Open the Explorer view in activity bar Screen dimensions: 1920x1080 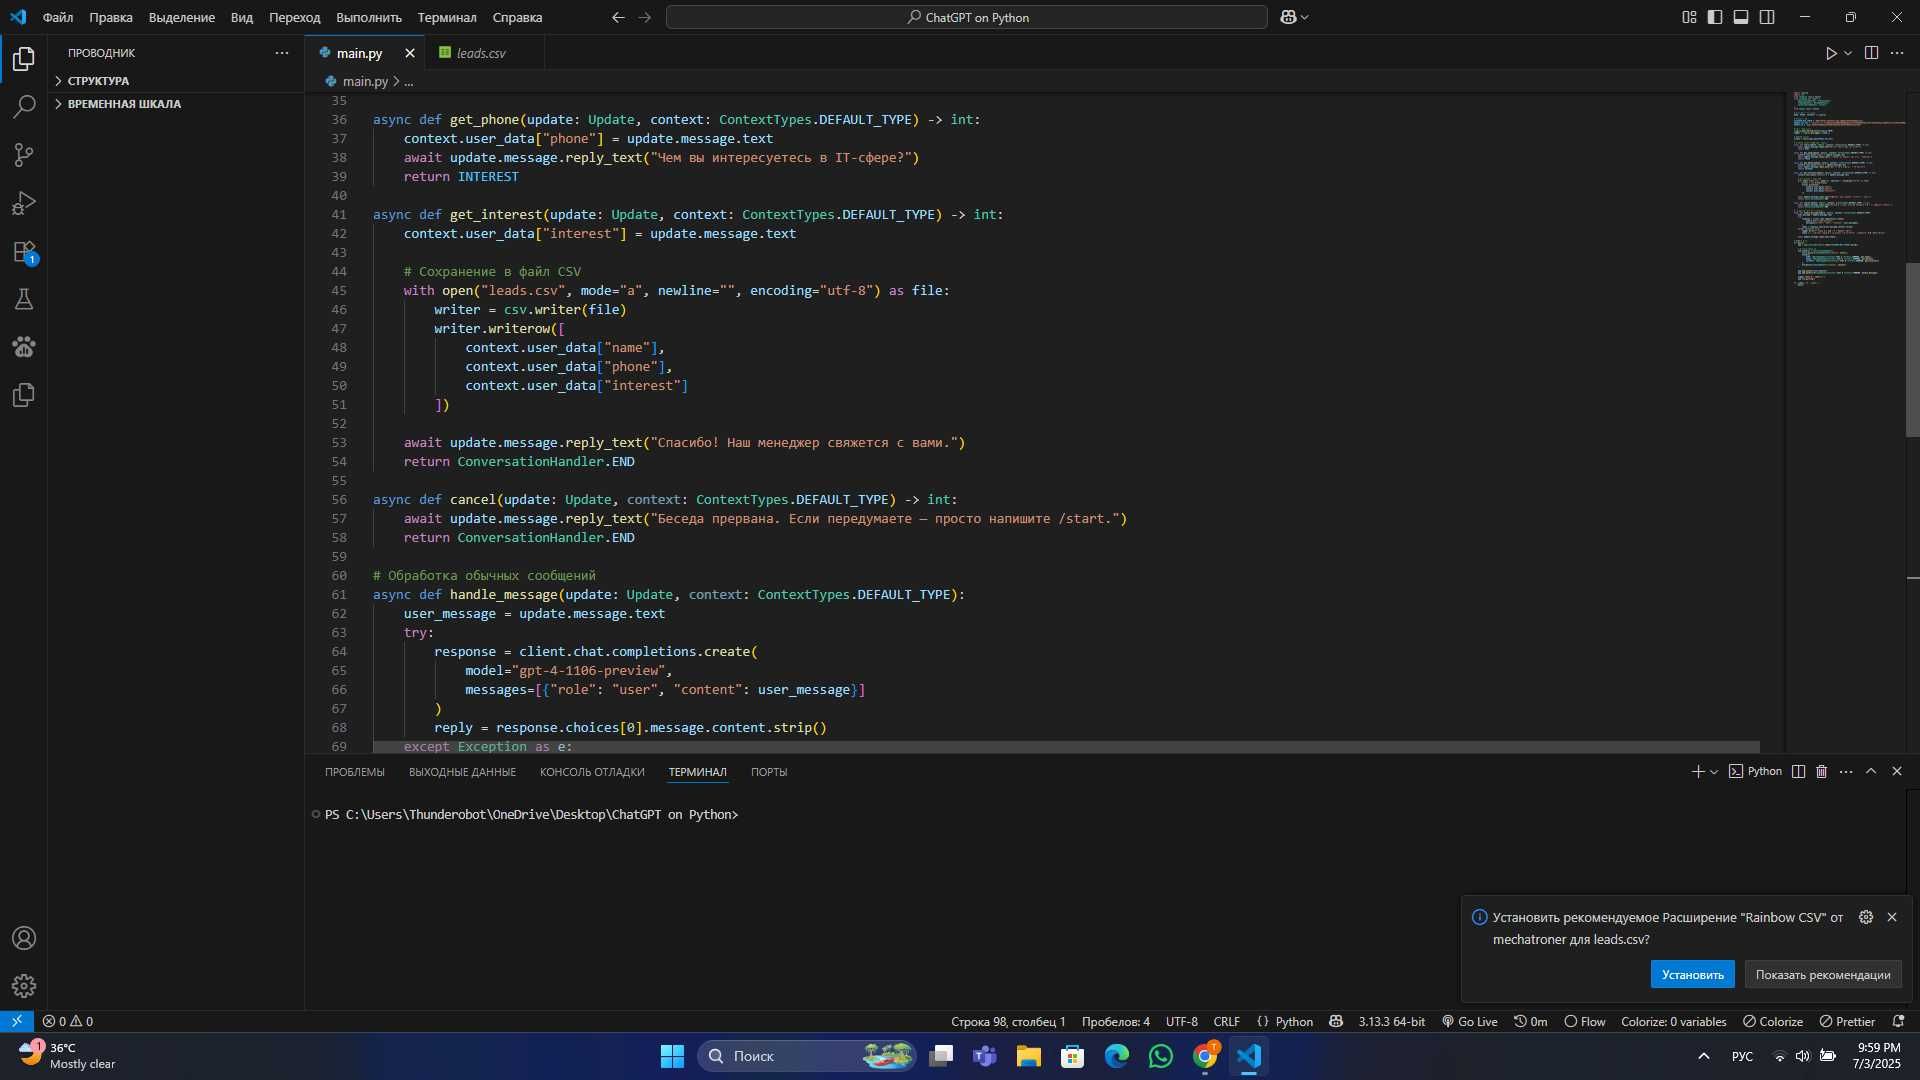point(24,59)
